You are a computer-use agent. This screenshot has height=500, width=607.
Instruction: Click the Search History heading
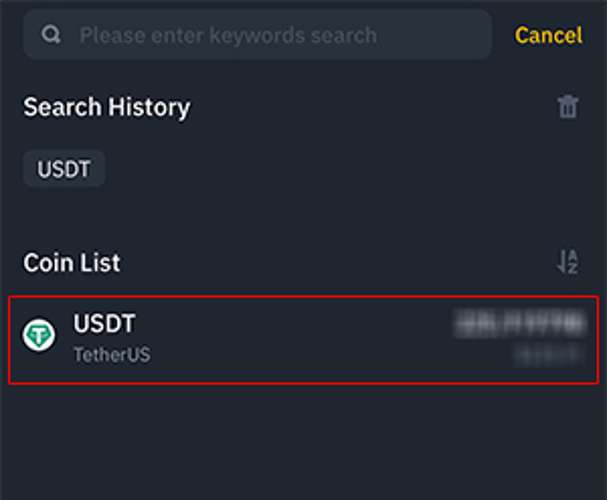(x=106, y=107)
